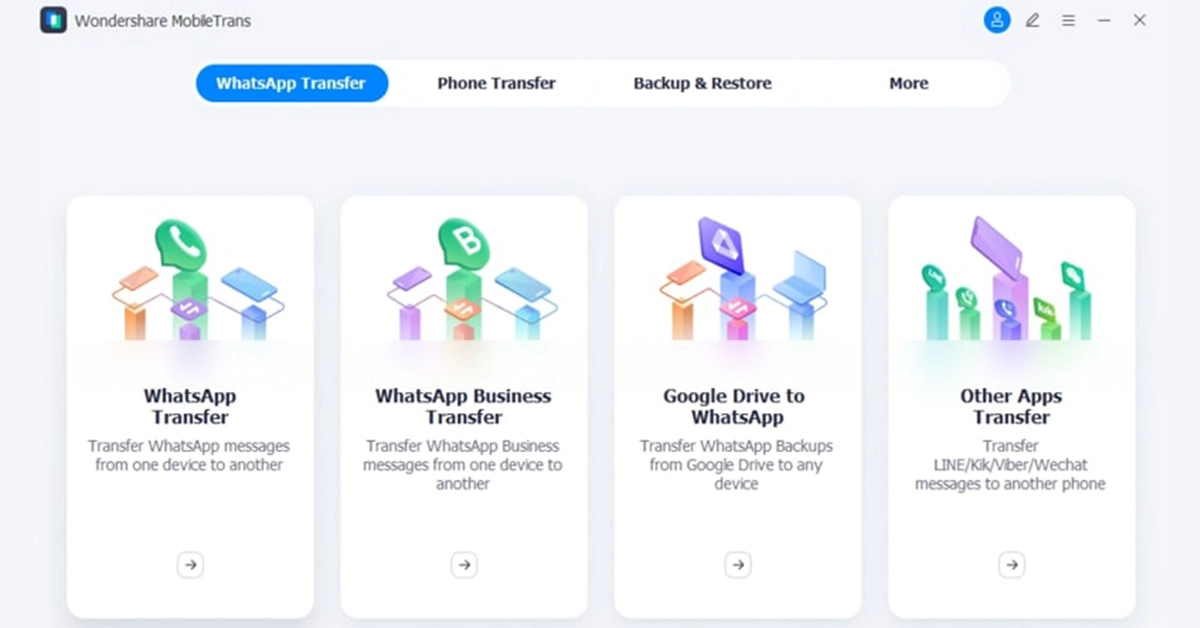Viewport: 1200px width, 628px height.
Task: Click arrow button under WhatsApp Business Transfer
Action: tap(464, 565)
